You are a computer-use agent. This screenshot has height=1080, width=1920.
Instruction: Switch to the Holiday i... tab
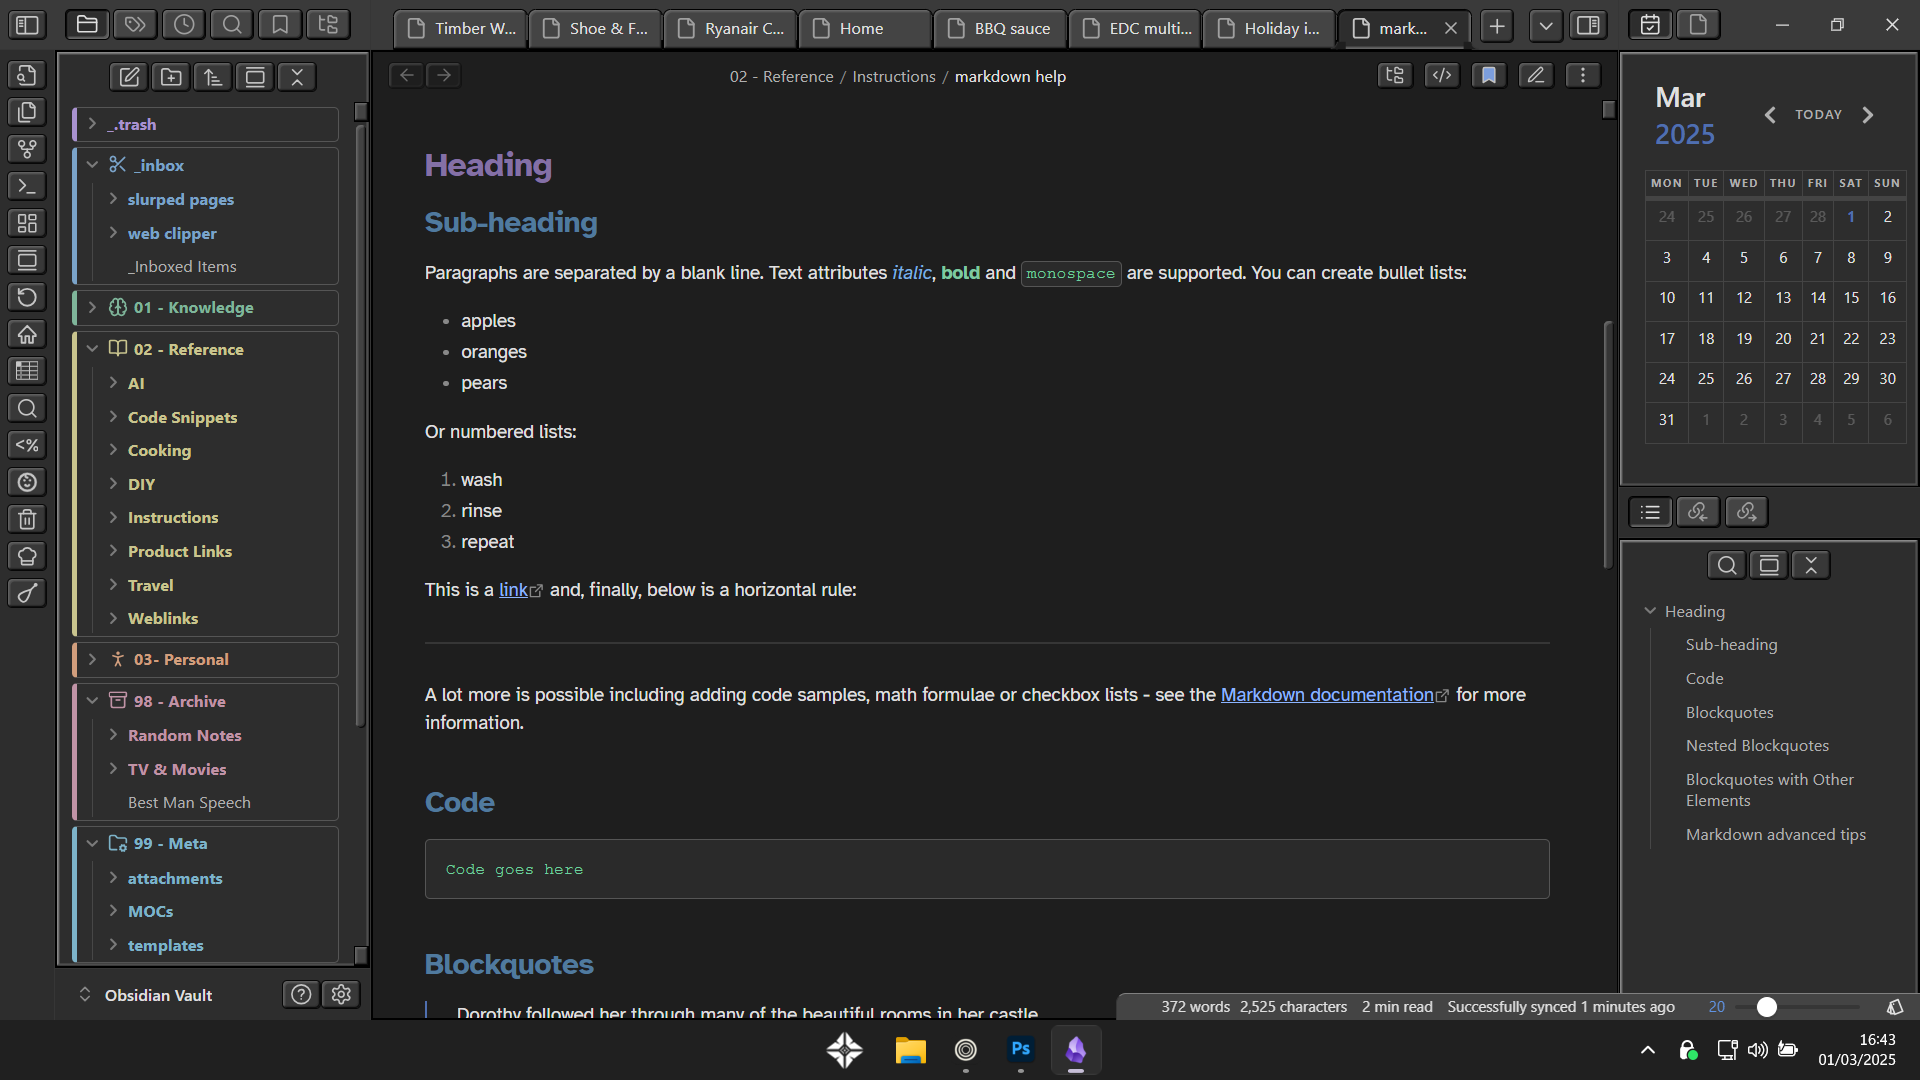[x=1269, y=28]
